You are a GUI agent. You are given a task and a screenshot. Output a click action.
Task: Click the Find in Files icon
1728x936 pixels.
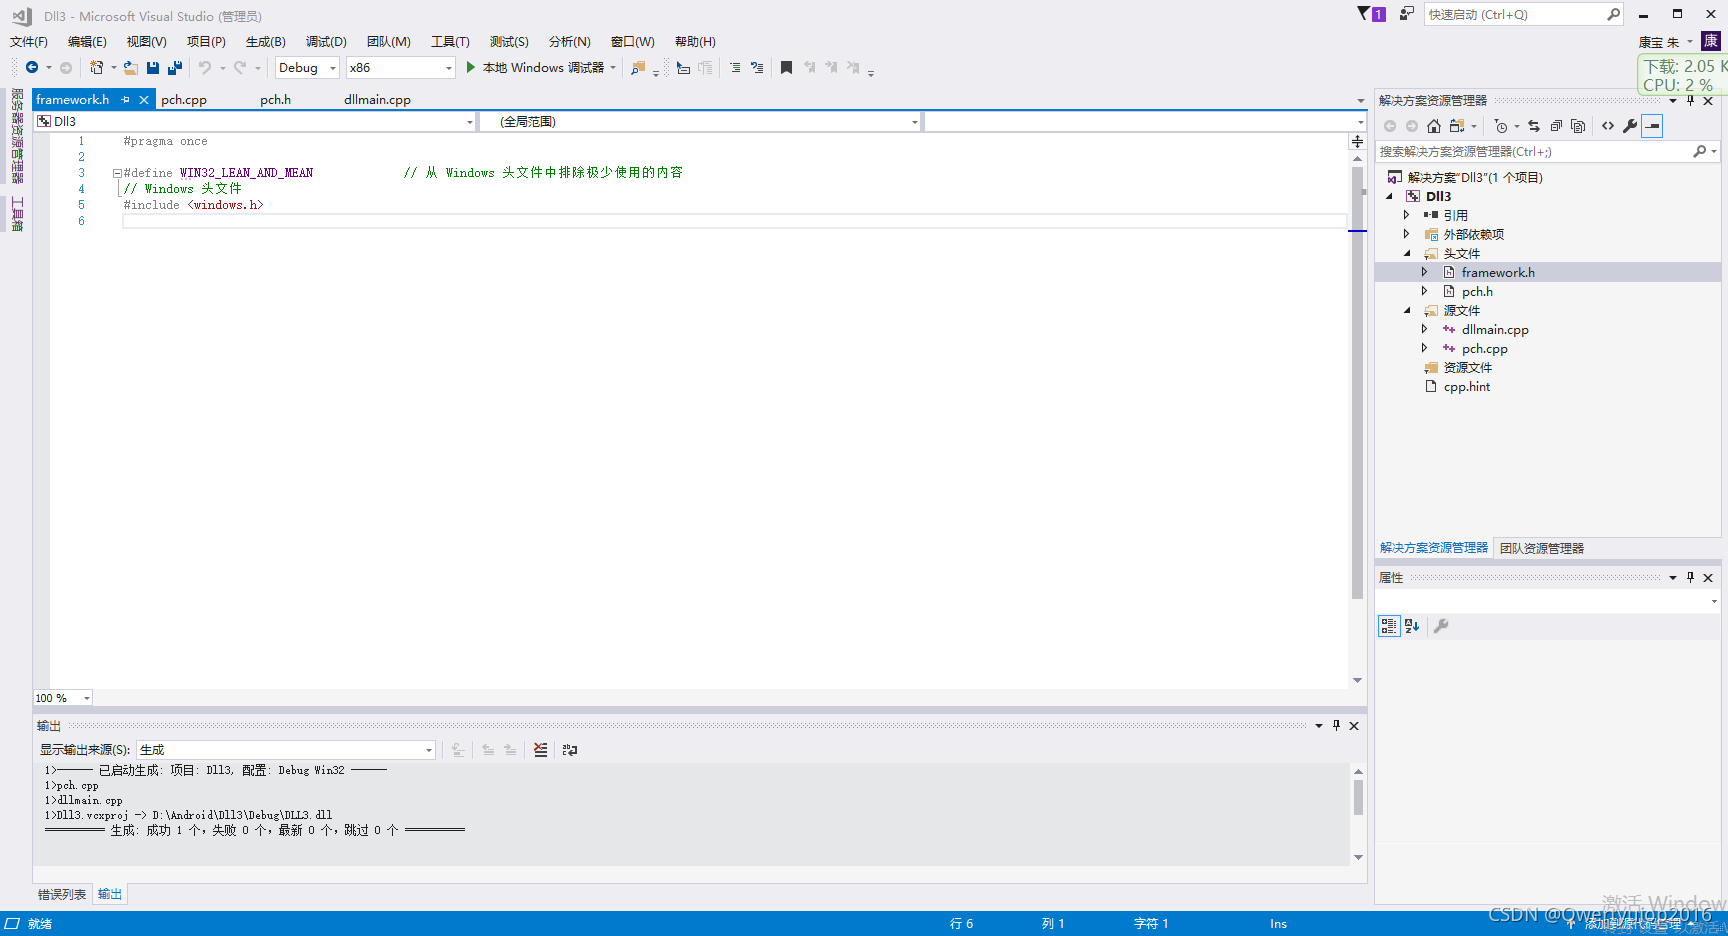click(638, 67)
